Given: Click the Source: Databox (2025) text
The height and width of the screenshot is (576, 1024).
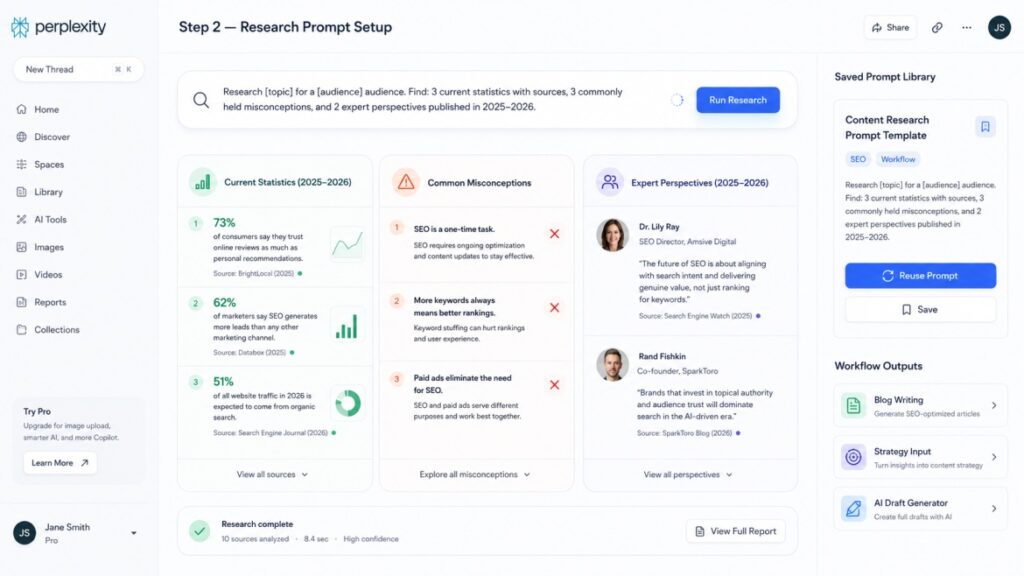Looking at the screenshot, I should (249, 353).
